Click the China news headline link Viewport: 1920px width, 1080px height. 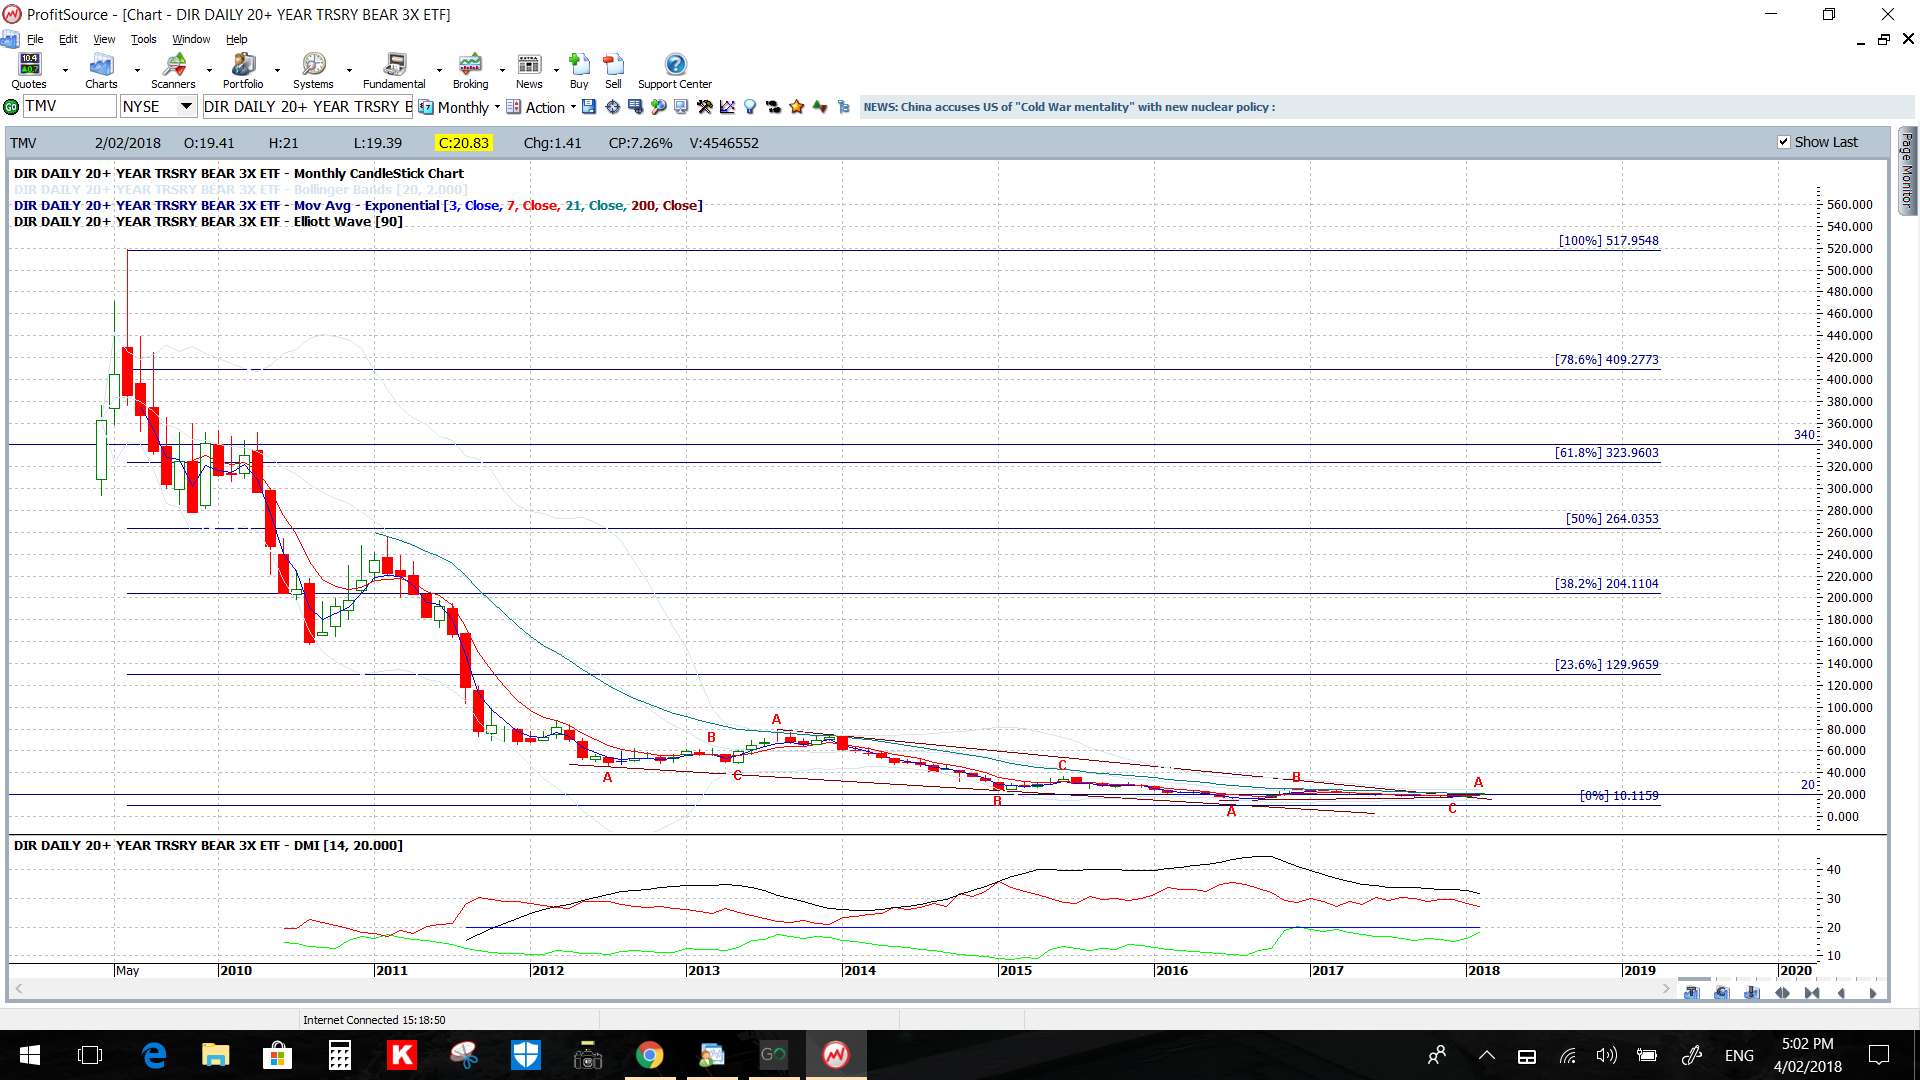pyautogui.click(x=1069, y=107)
